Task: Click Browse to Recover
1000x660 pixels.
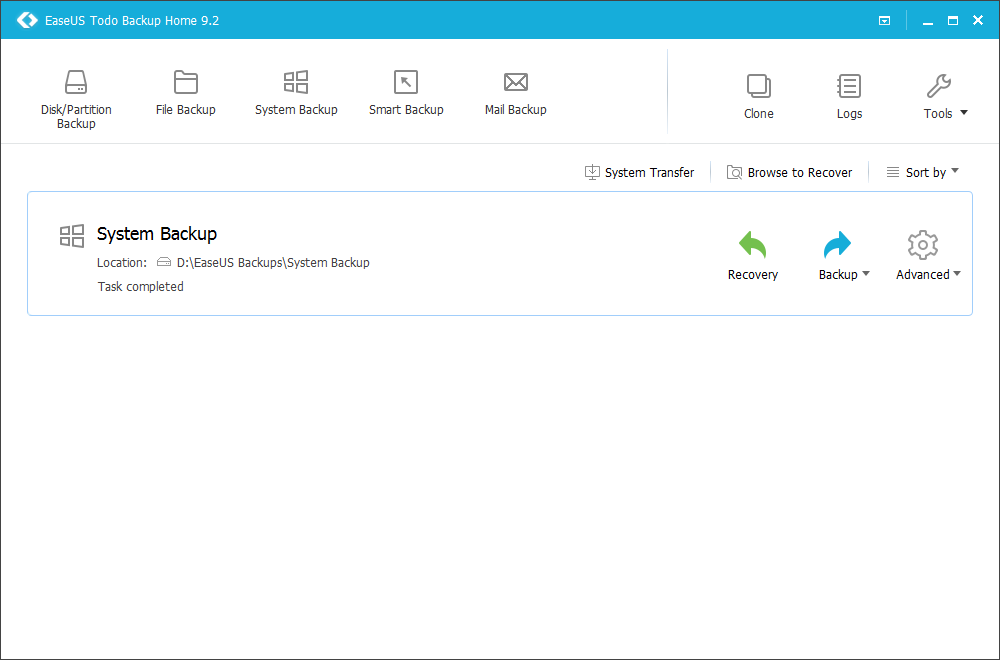Action: point(789,172)
